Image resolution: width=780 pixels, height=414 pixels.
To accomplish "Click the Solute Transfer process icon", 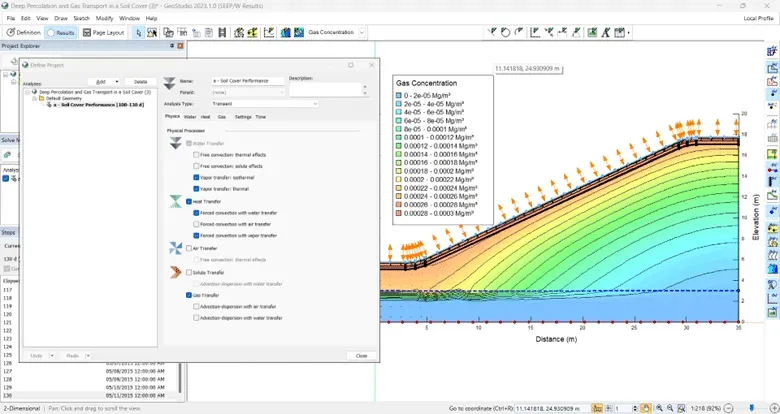I will pos(176,272).
